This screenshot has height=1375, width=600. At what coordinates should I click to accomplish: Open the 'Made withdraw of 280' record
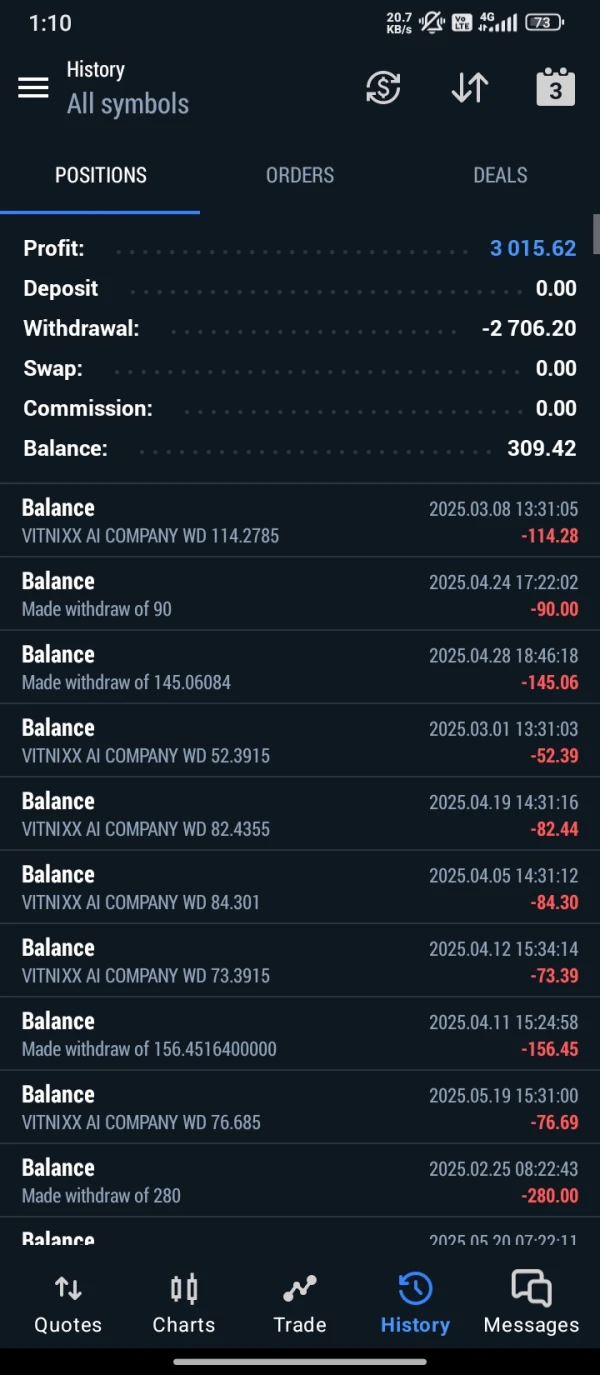point(300,1180)
